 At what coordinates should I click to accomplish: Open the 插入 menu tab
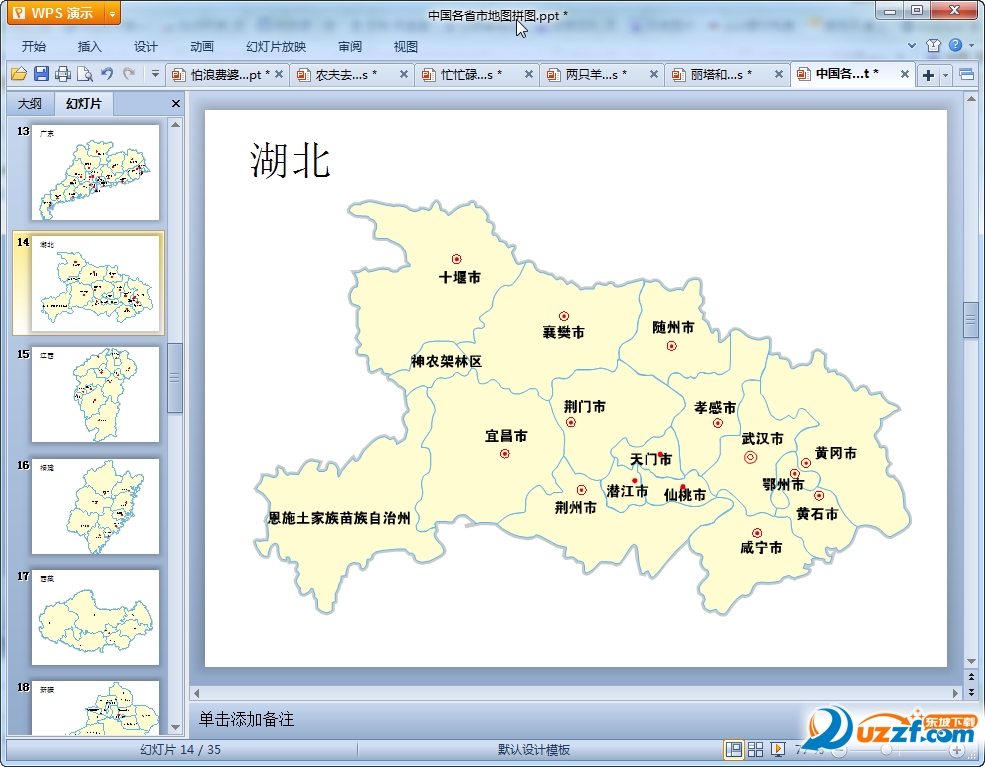89,46
